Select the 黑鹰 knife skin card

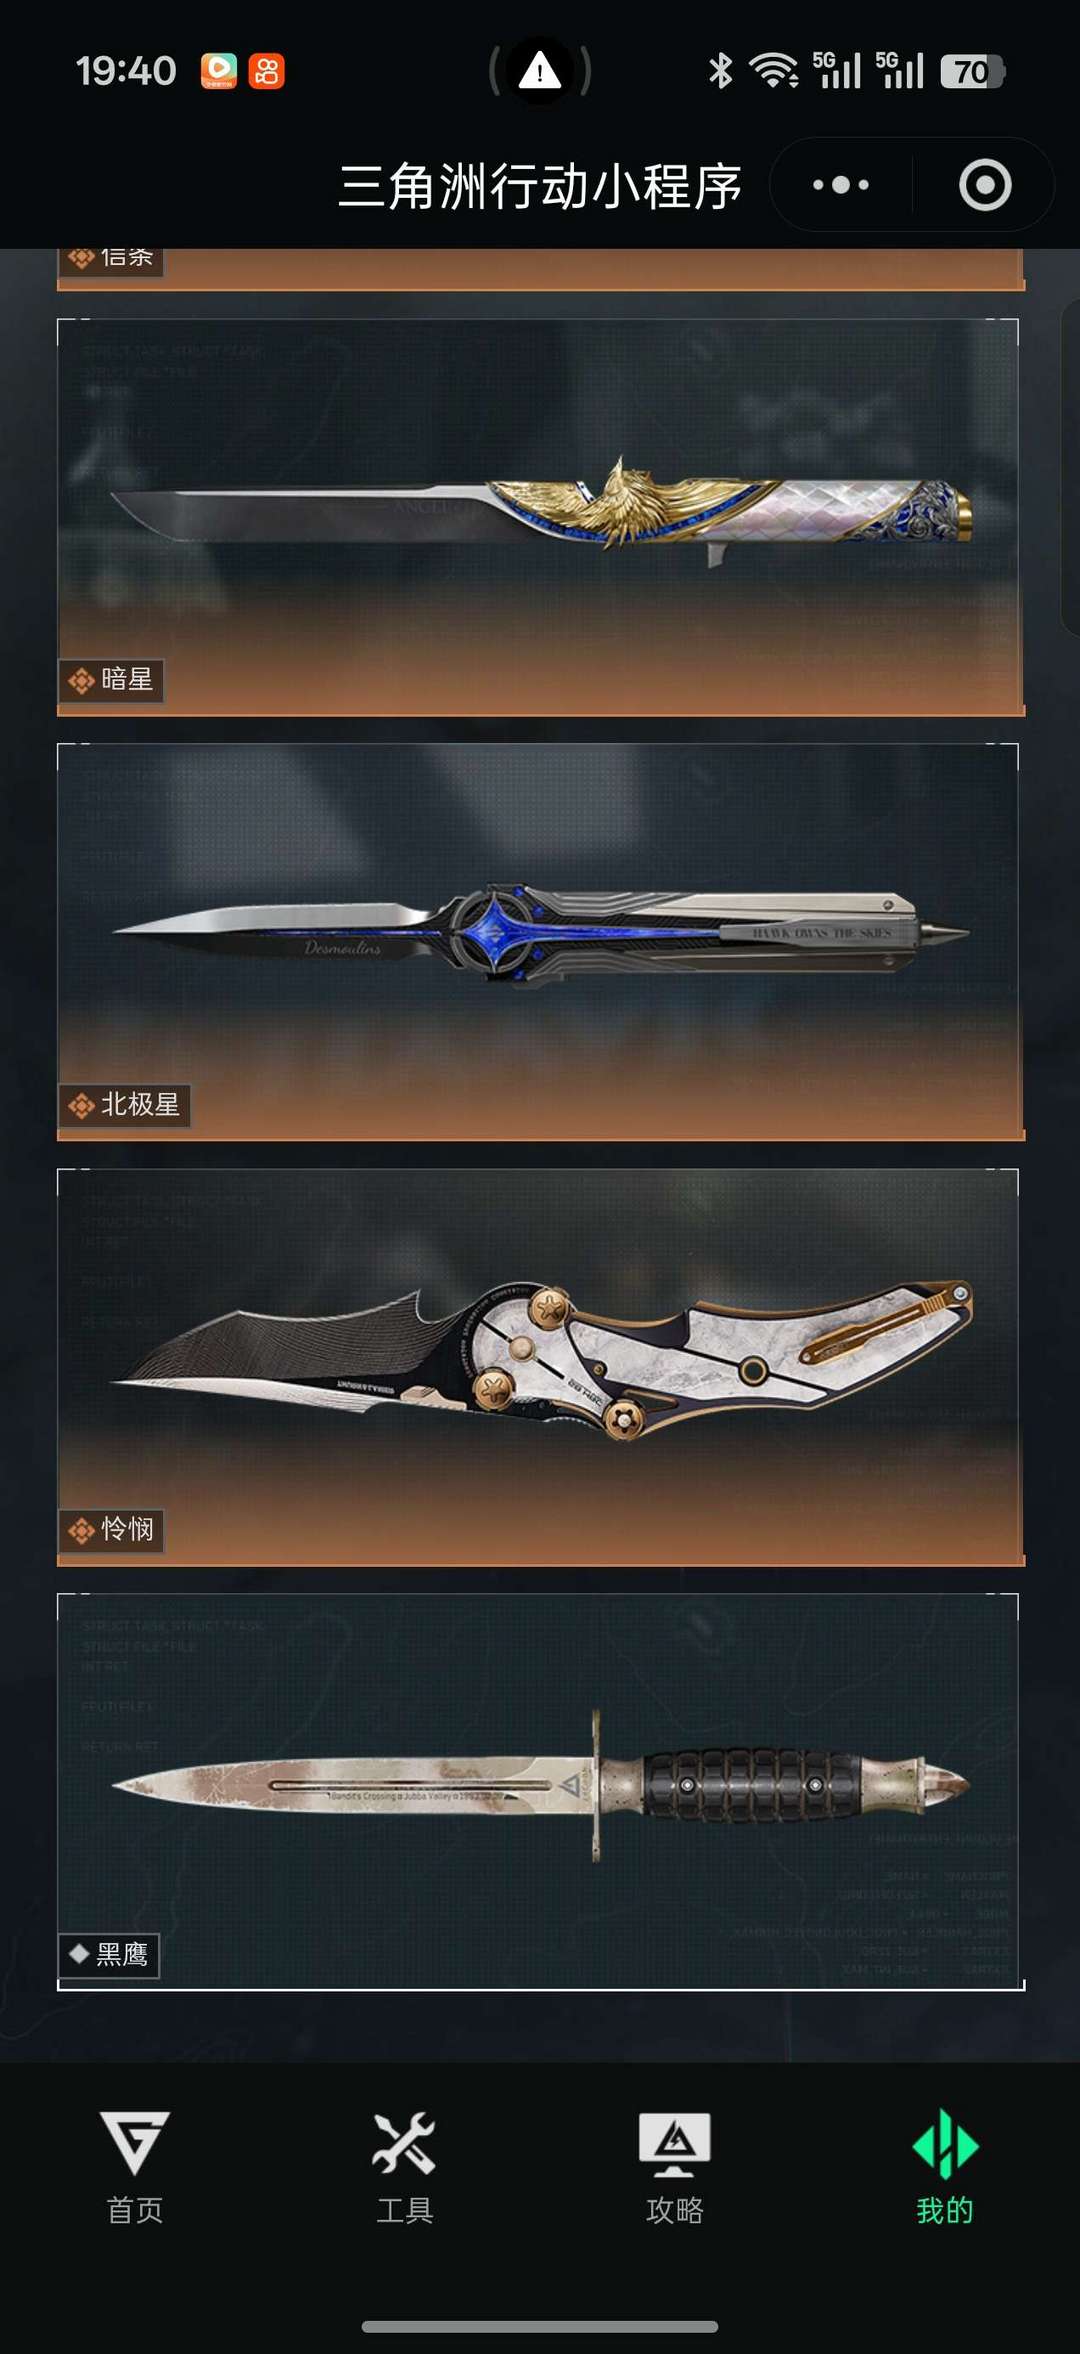tap(540, 1792)
